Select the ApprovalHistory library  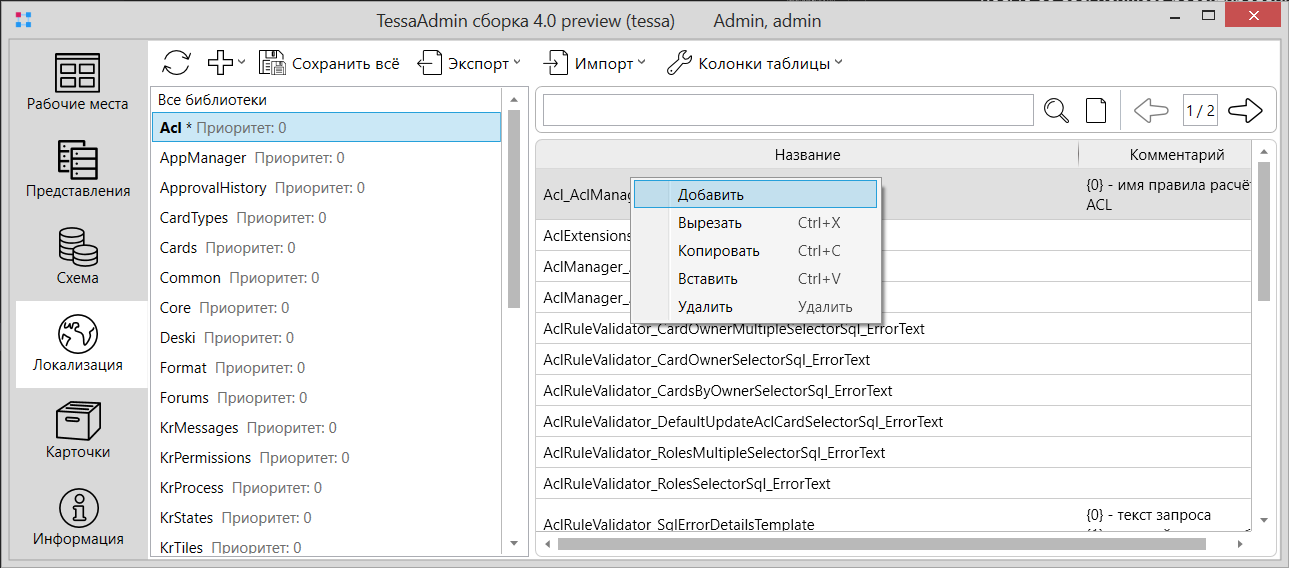click(326, 188)
